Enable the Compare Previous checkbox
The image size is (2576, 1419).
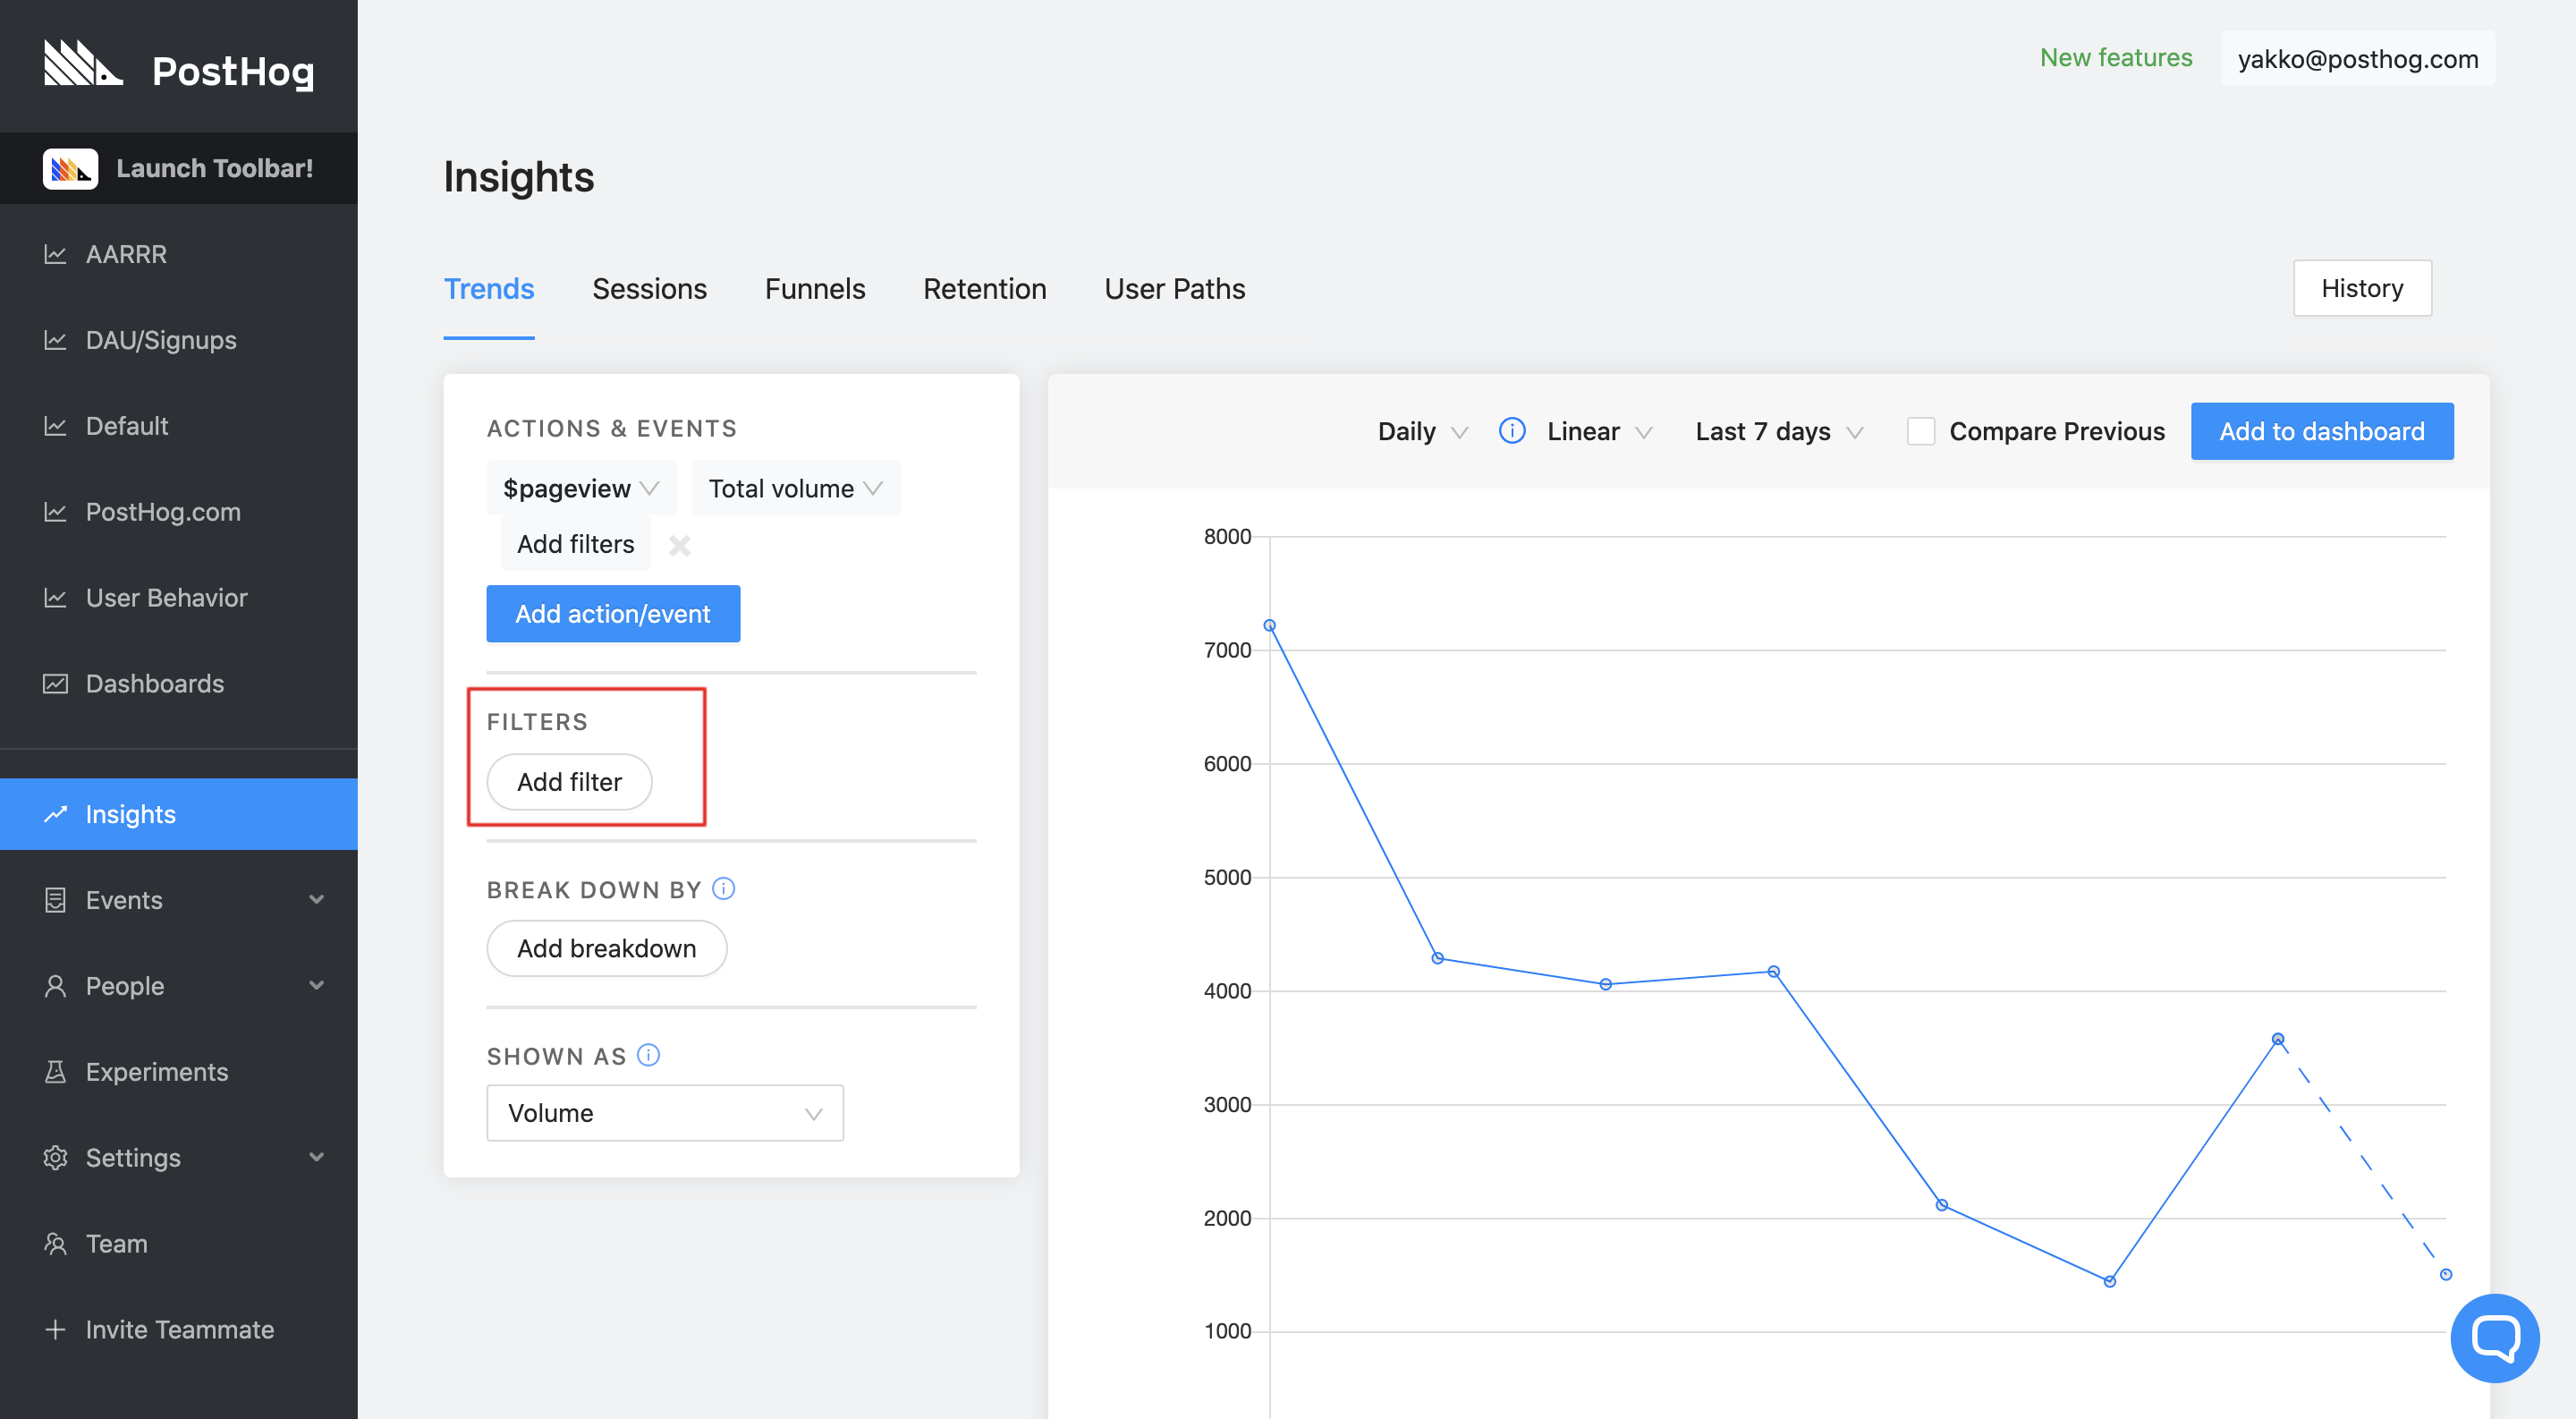[1920, 432]
